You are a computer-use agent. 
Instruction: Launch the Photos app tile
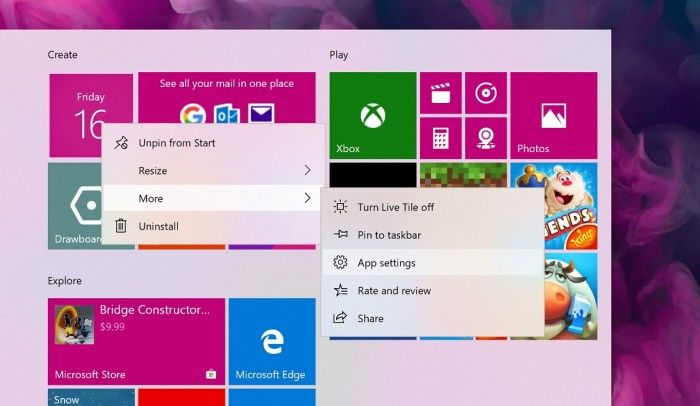(553, 115)
